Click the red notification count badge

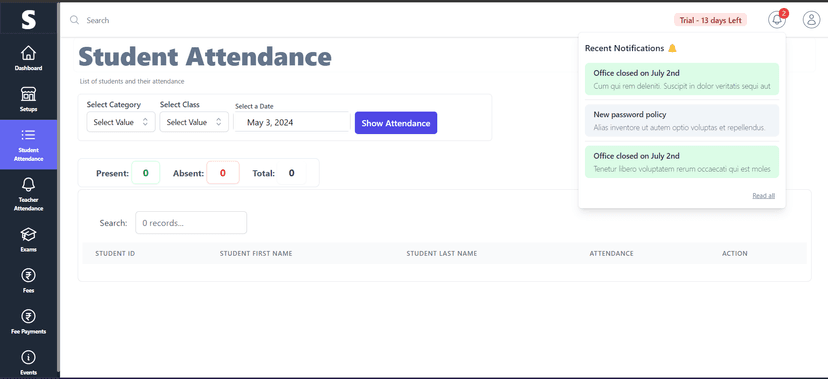pos(784,13)
